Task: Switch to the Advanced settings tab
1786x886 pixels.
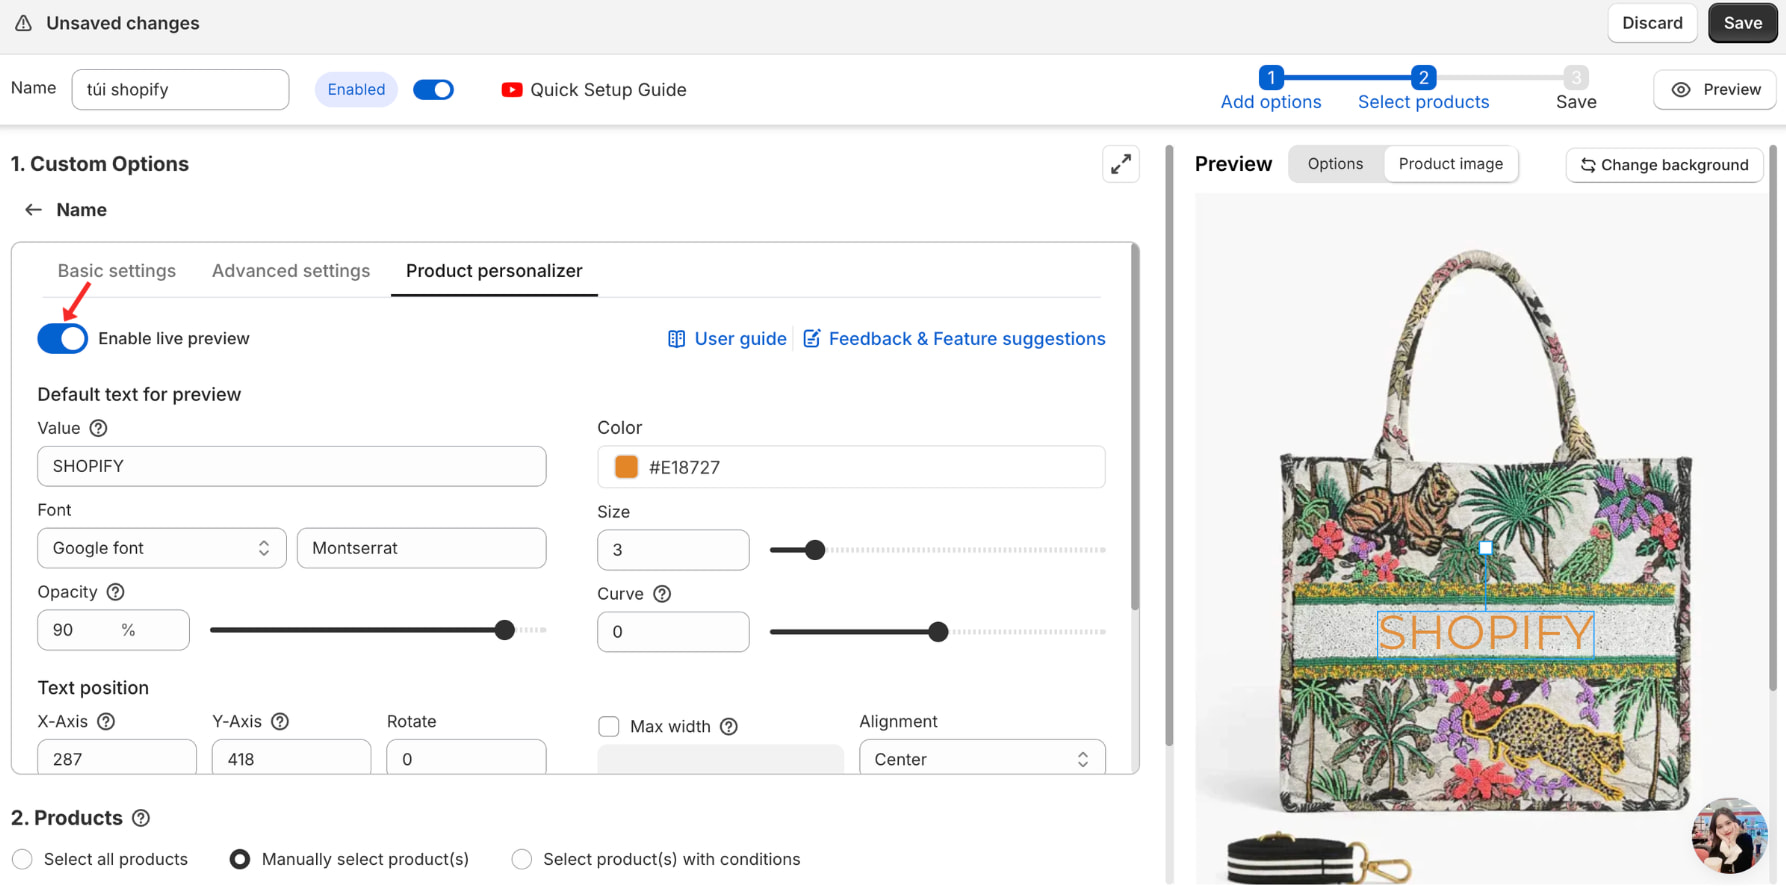Action: tap(291, 271)
